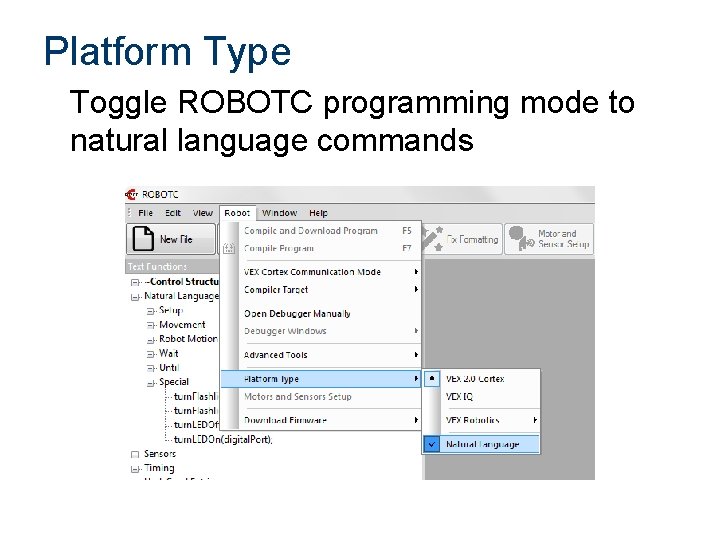Toggle the Wait tree node expander

click(151, 354)
